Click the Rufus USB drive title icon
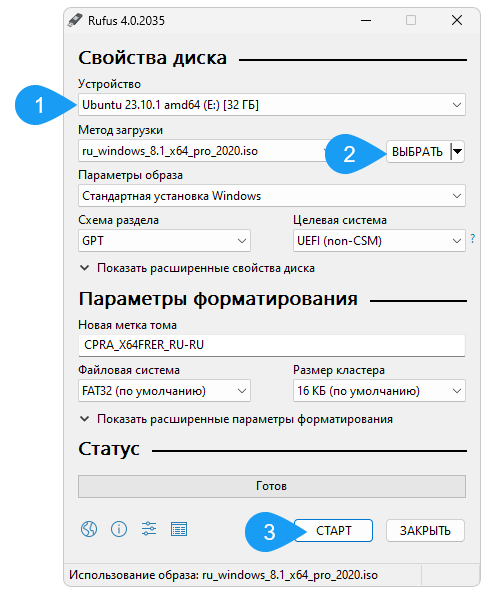The image size is (487, 594). click(x=75, y=20)
